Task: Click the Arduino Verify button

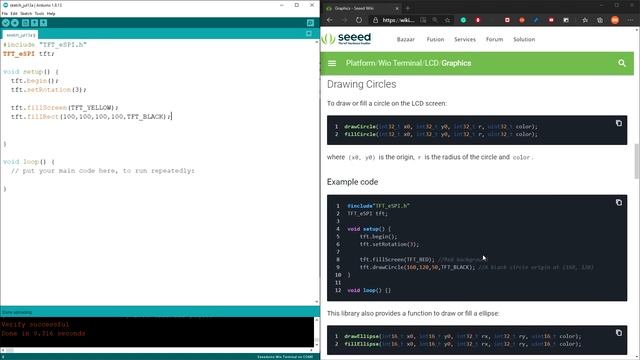Action: click(6, 23)
